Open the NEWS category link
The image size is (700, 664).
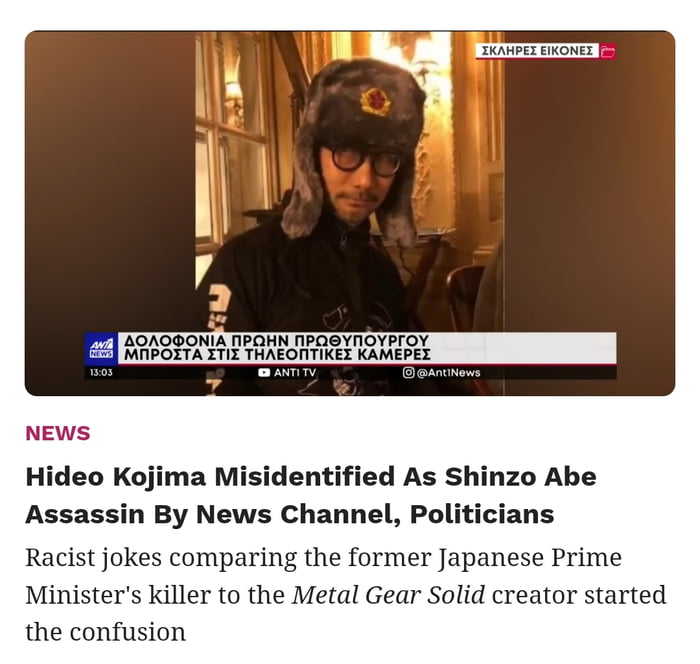pos(58,433)
